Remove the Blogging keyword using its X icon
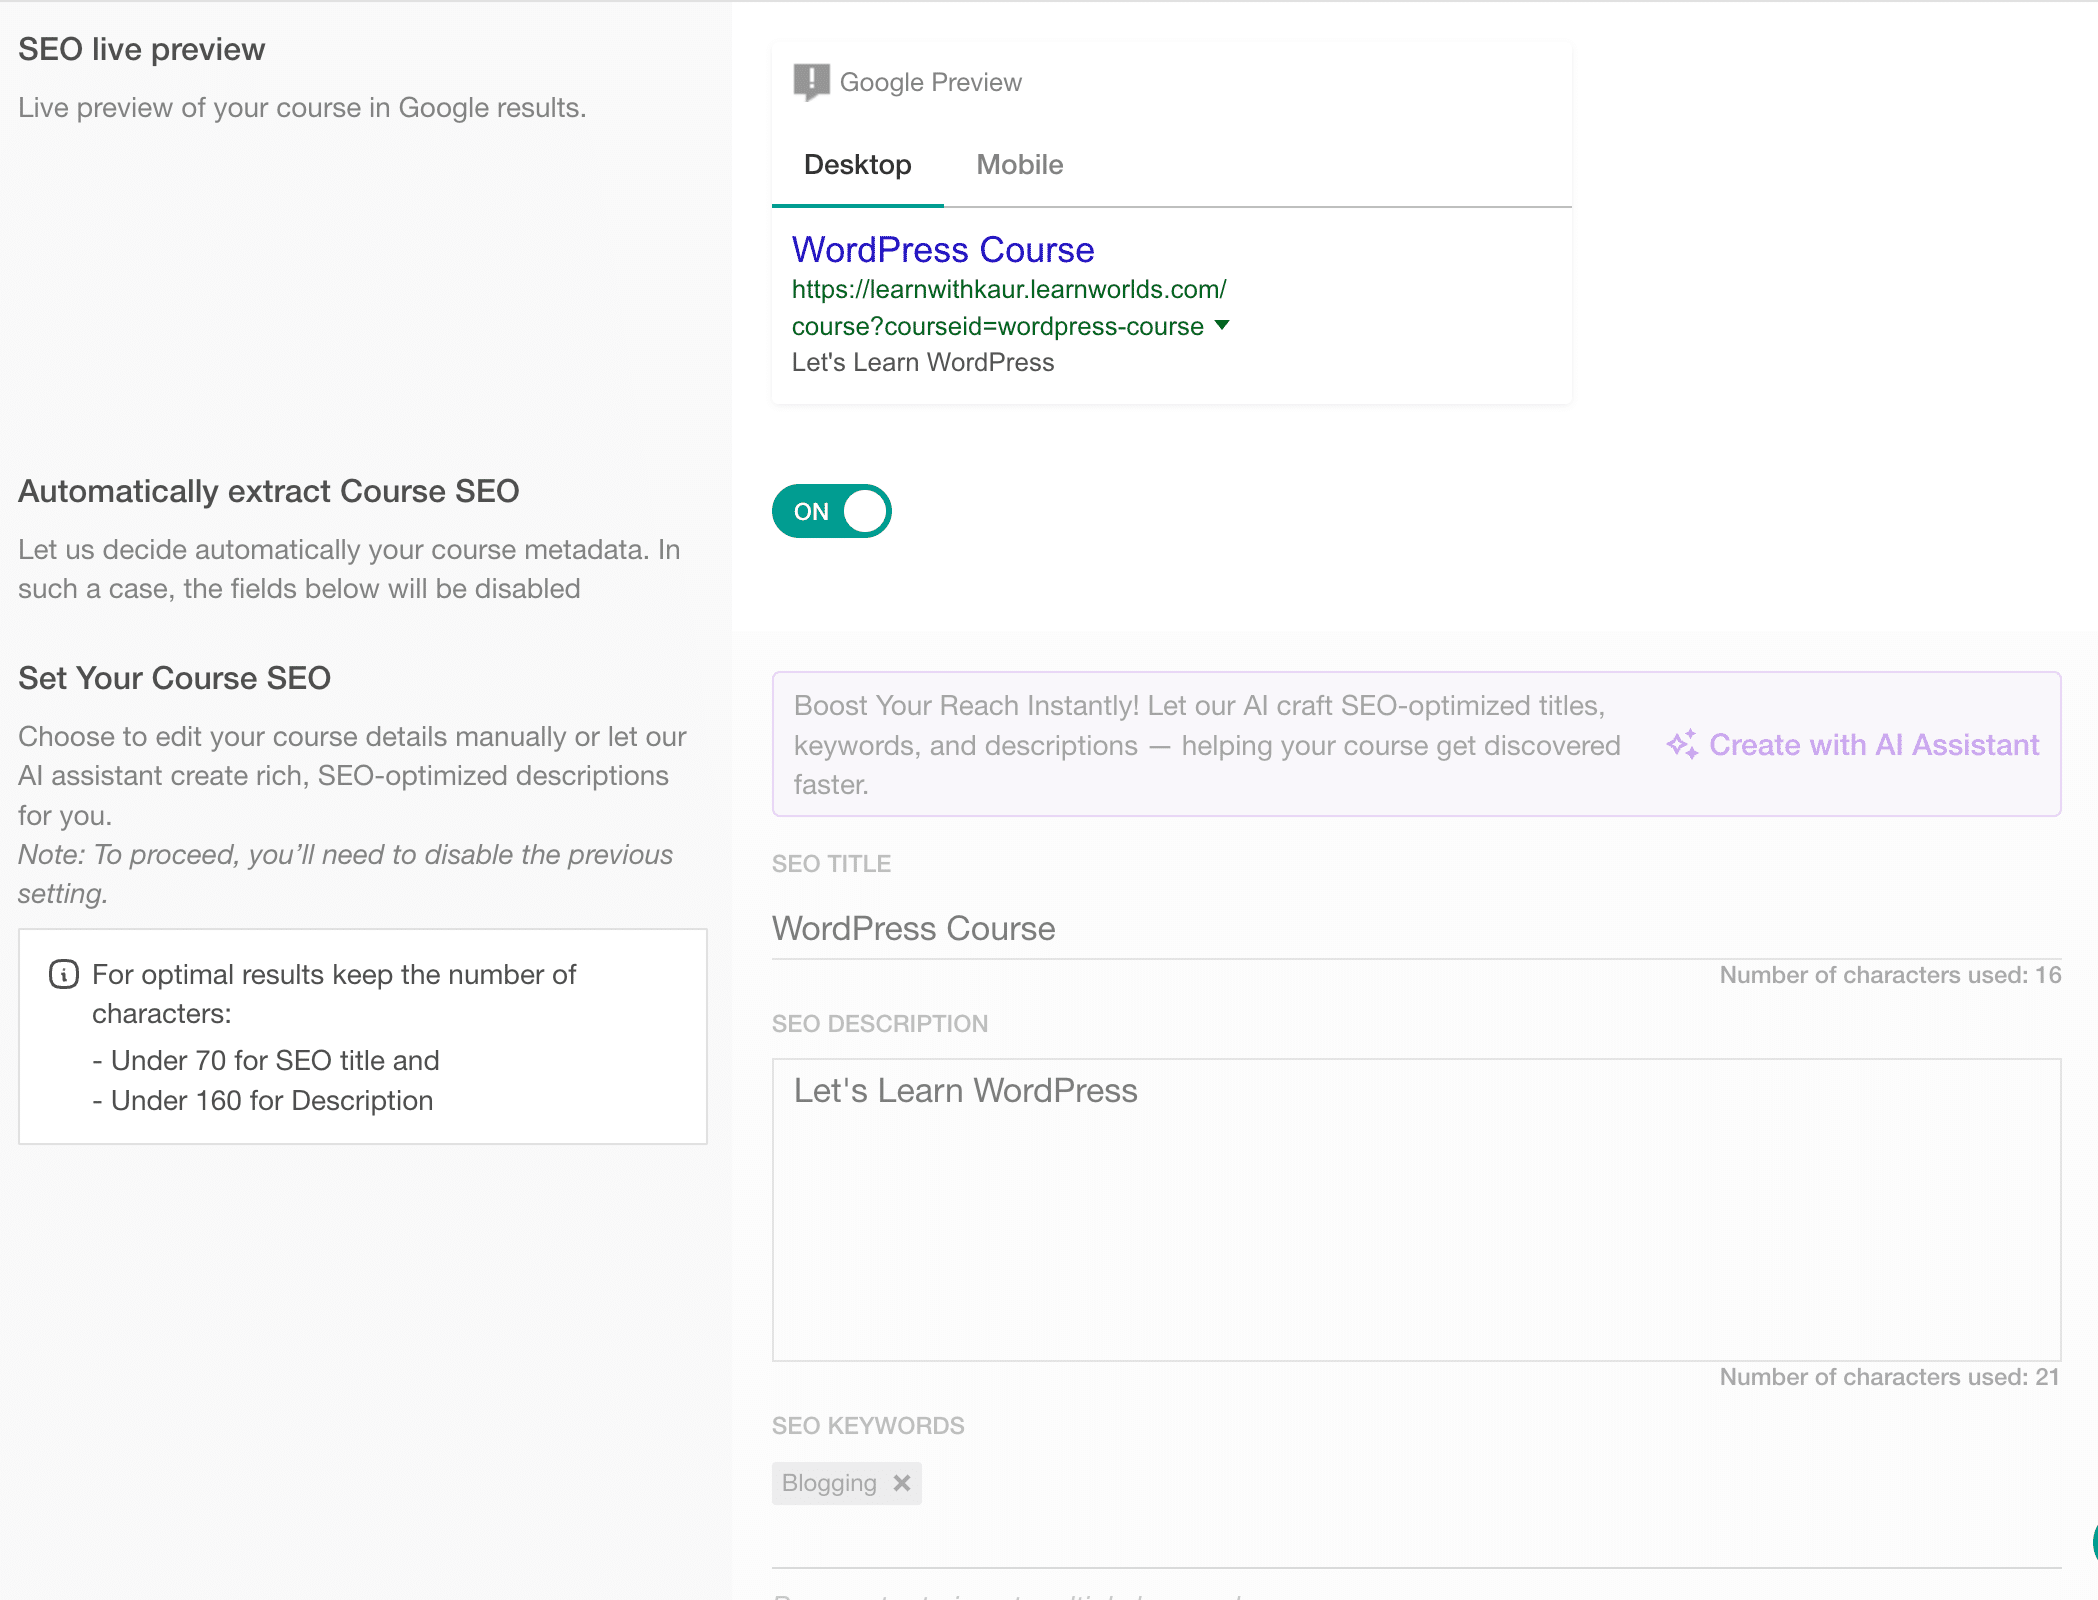Screen dimensions: 2098x1600 click(901, 1483)
